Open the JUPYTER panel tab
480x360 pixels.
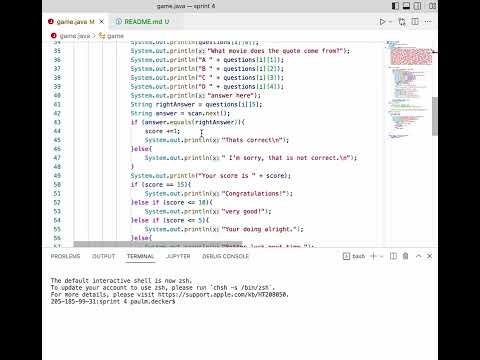tap(178, 256)
